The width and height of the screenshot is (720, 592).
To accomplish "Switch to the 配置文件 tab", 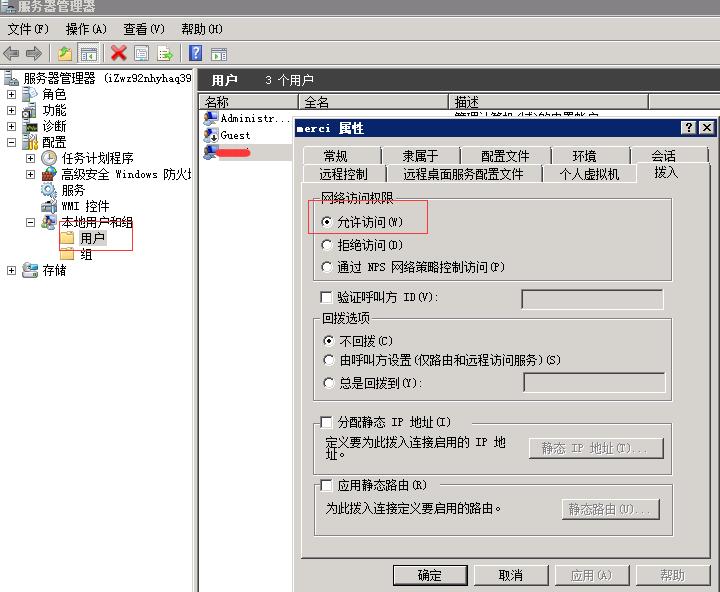I will pos(506,156).
